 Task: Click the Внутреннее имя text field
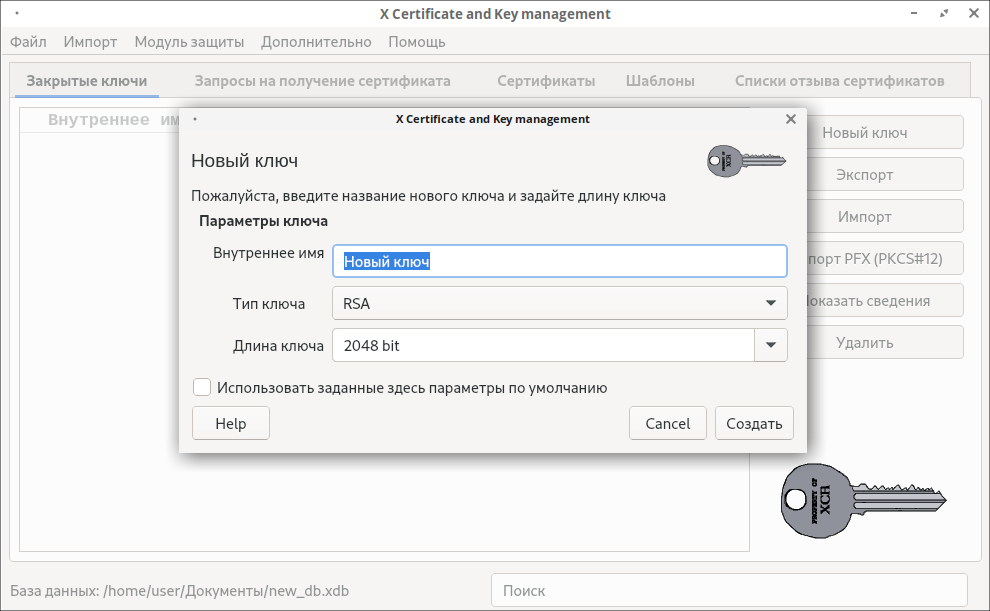click(x=559, y=261)
